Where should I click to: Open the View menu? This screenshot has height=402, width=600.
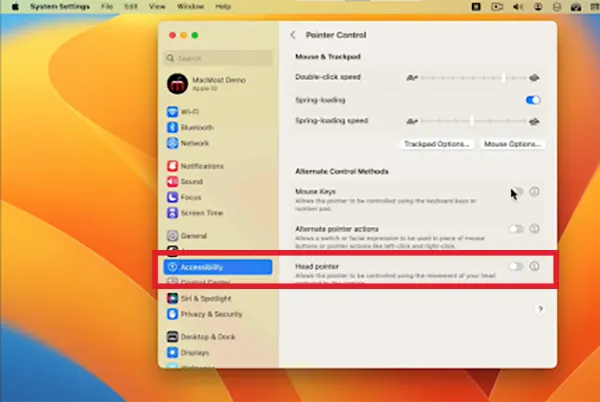pos(157,7)
